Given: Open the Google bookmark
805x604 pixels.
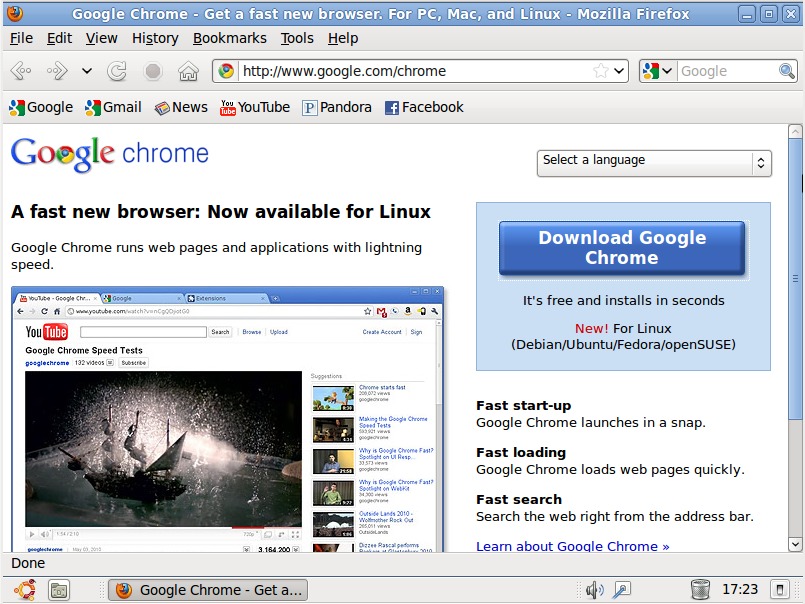Looking at the screenshot, I should [x=41, y=107].
